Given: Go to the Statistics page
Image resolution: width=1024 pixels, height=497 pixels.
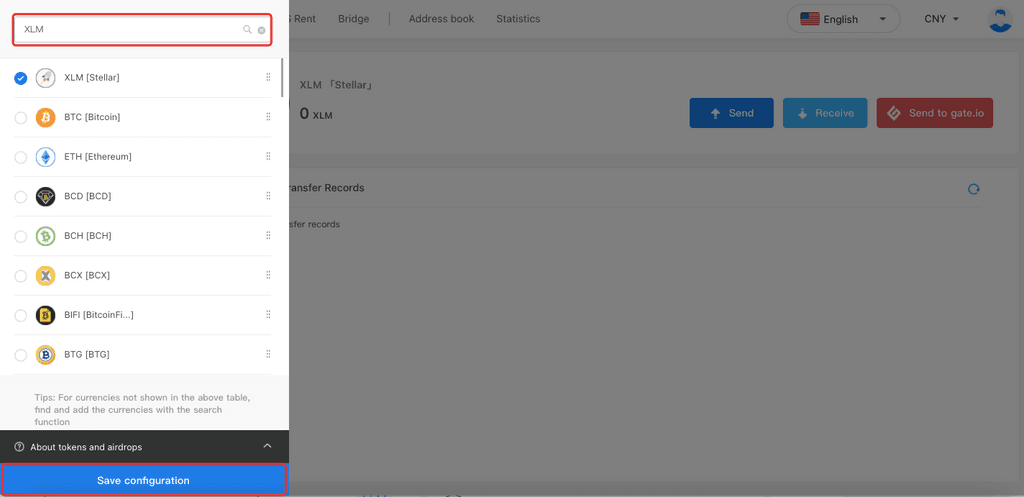Looking at the screenshot, I should click(x=518, y=19).
